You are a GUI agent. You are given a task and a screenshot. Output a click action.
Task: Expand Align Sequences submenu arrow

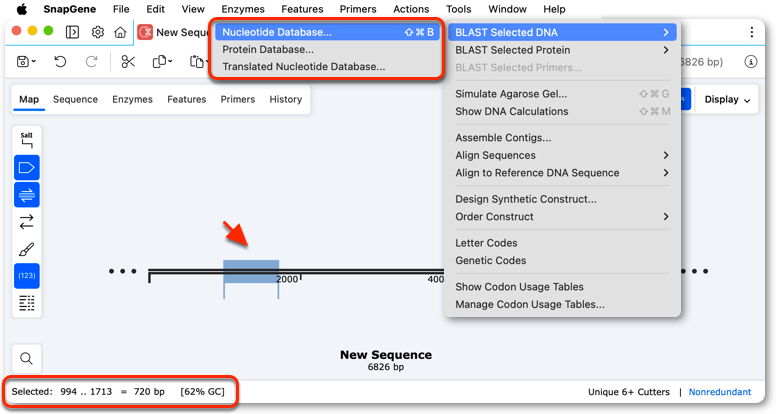click(666, 155)
